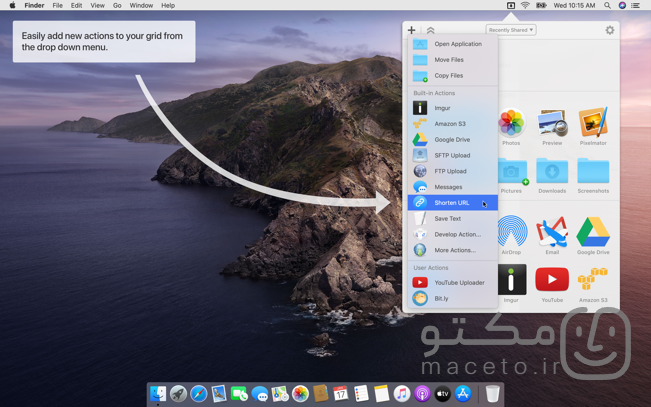Click the Downloads folder in the grid
The width and height of the screenshot is (651, 407).
(552, 171)
